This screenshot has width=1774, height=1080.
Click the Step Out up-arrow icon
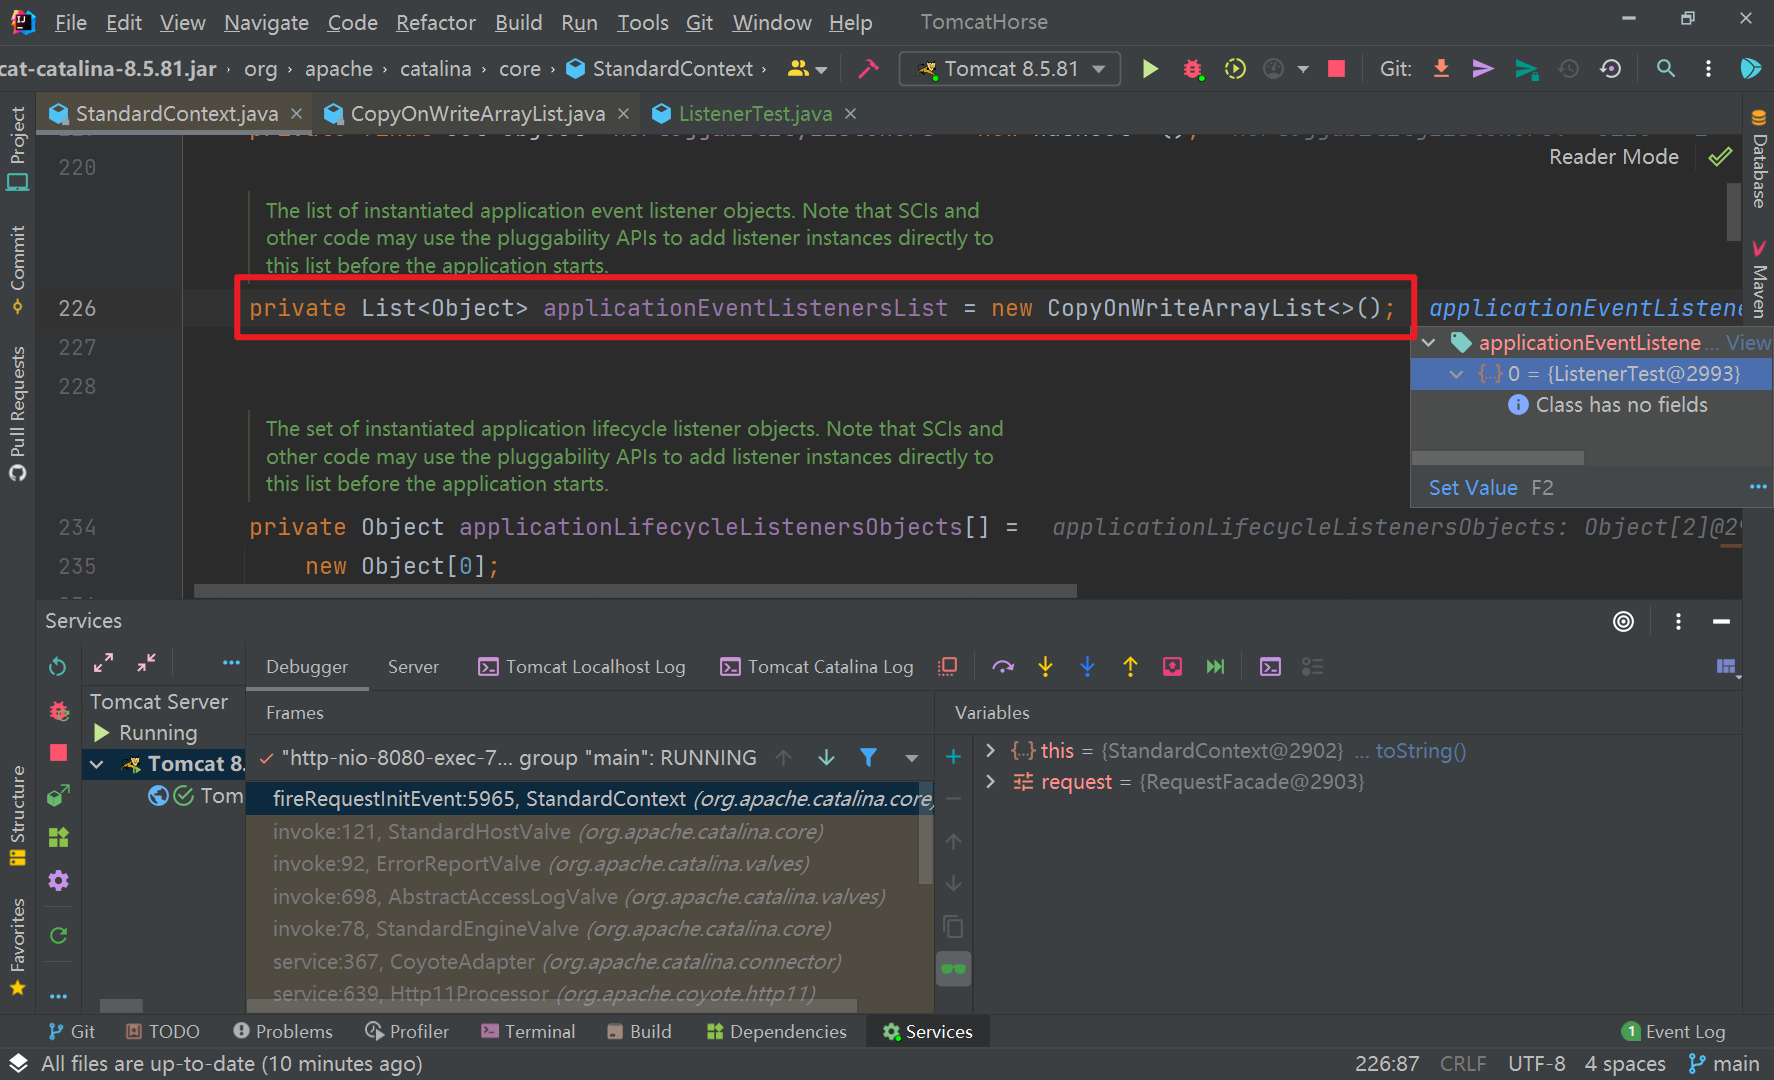pyautogui.click(x=1130, y=667)
